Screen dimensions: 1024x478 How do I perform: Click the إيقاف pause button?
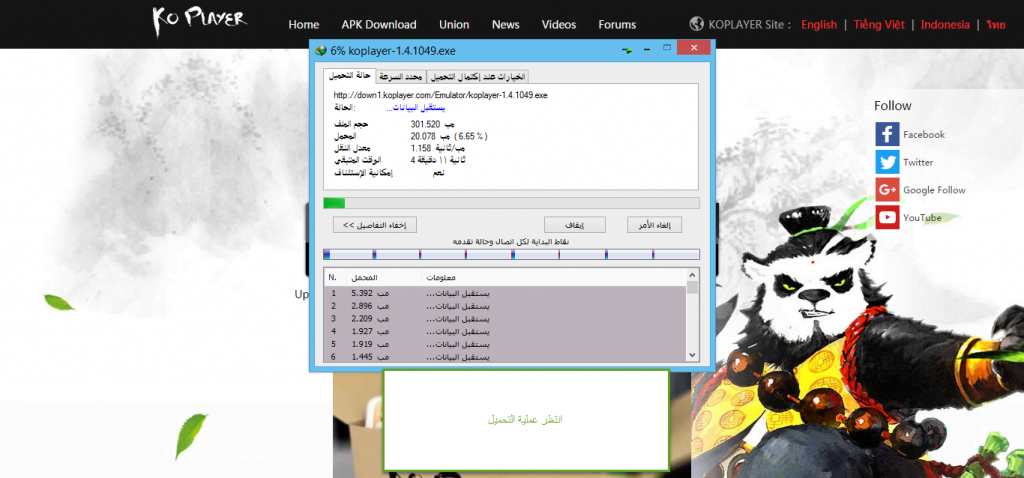coord(575,225)
